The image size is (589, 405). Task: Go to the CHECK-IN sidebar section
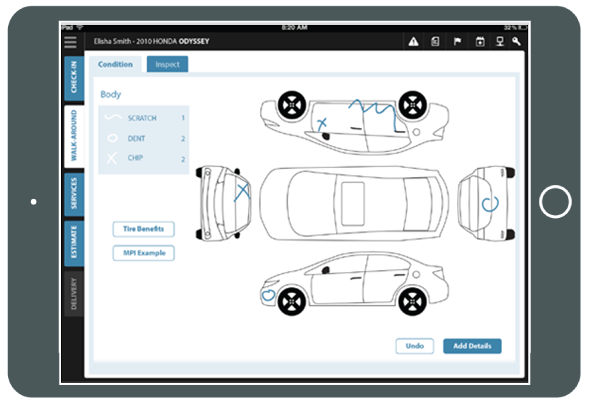[x=74, y=79]
